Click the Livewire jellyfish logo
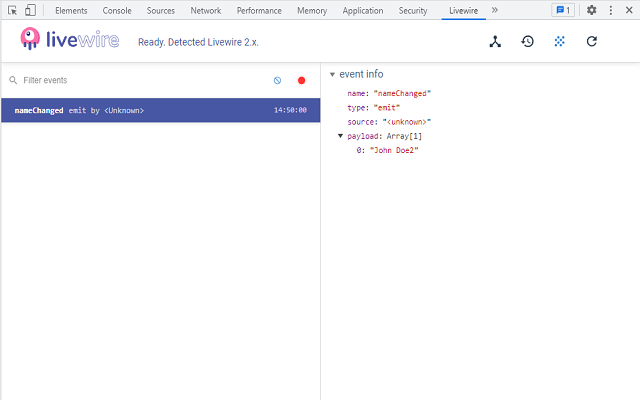 (30, 39)
